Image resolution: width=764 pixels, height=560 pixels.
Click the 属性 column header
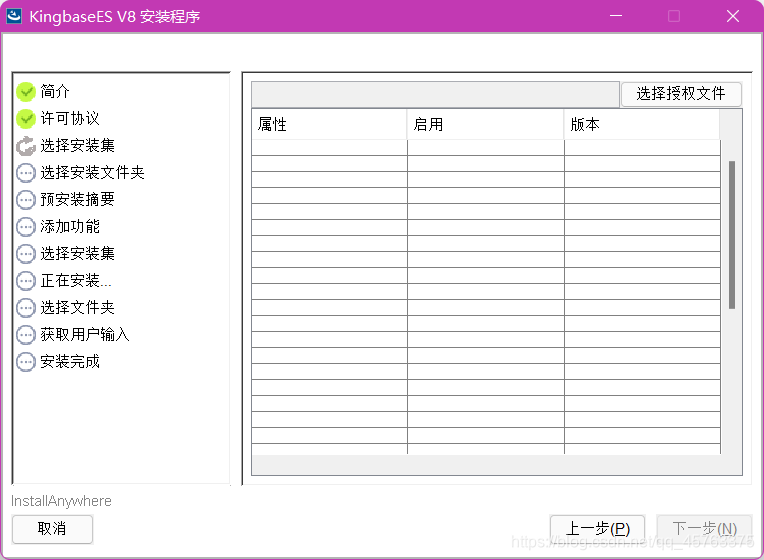click(x=329, y=125)
